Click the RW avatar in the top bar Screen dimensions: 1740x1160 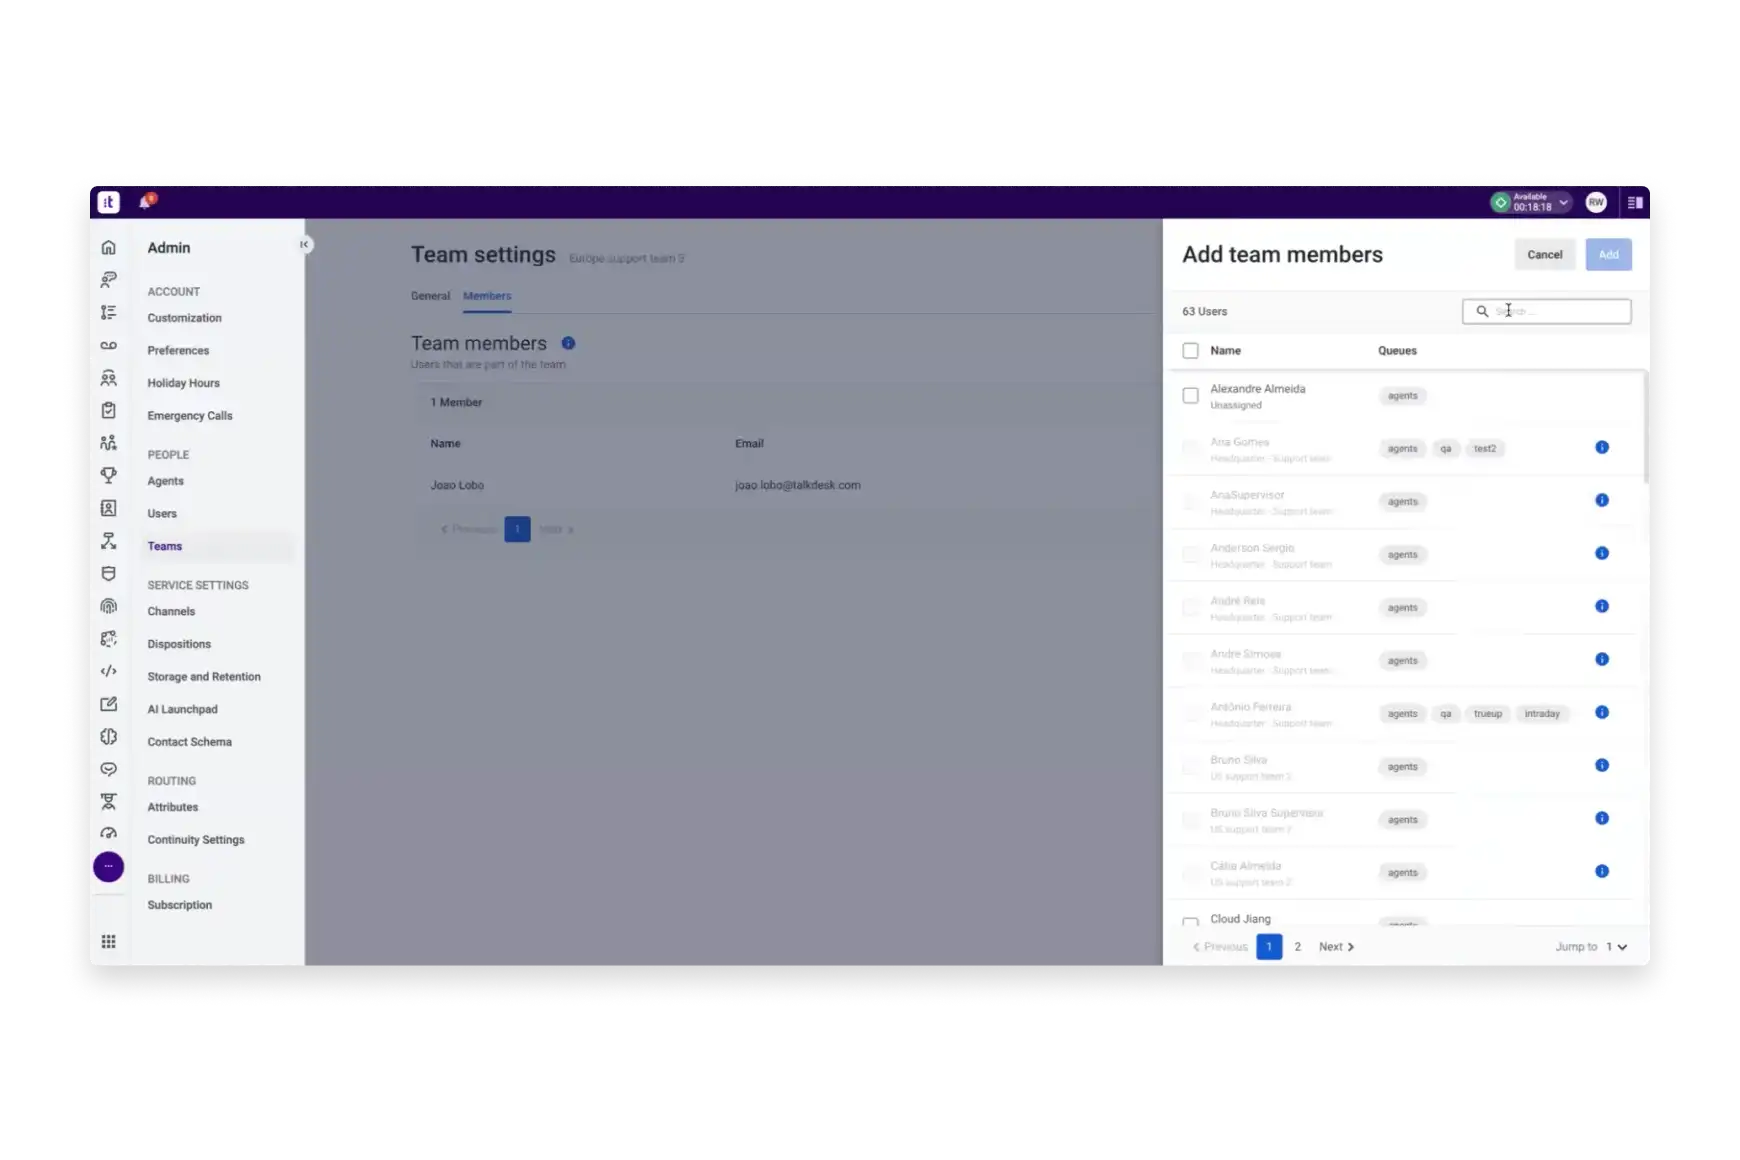pos(1596,202)
